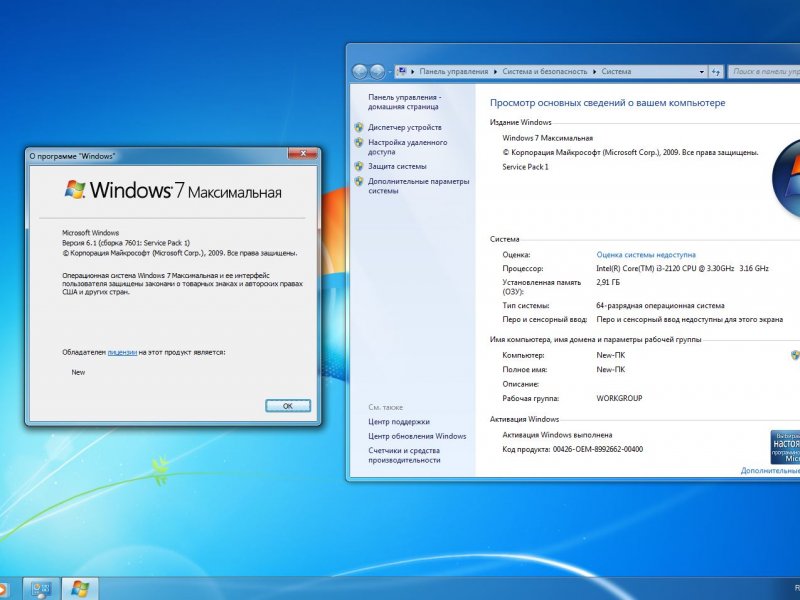The height and width of the screenshot is (600, 800).
Task: Open the address bar history dropdown
Action: [702, 72]
